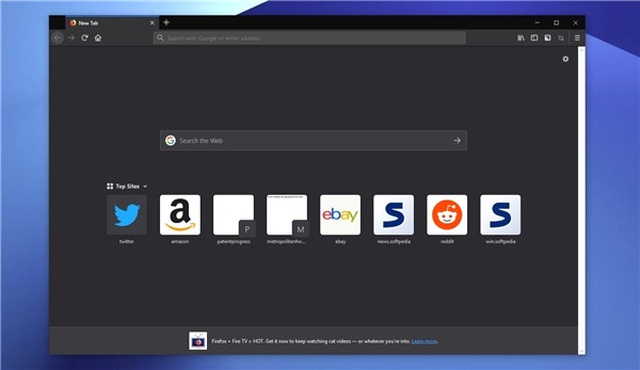Focus the address bar
This screenshot has height=370, width=640.
[x=309, y=38]
